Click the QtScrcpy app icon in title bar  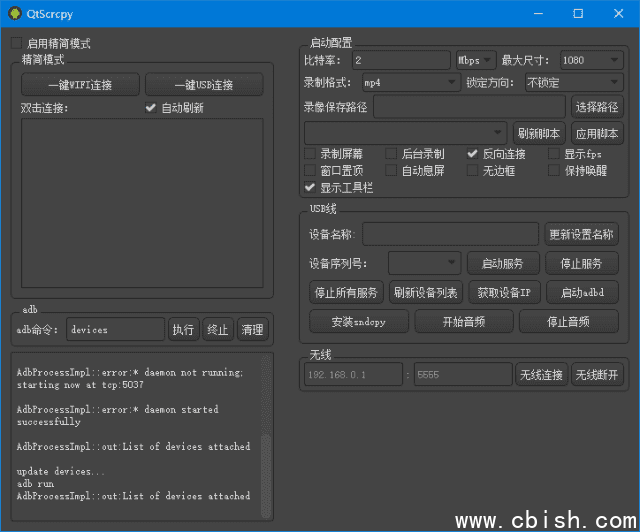coord(13,13)
